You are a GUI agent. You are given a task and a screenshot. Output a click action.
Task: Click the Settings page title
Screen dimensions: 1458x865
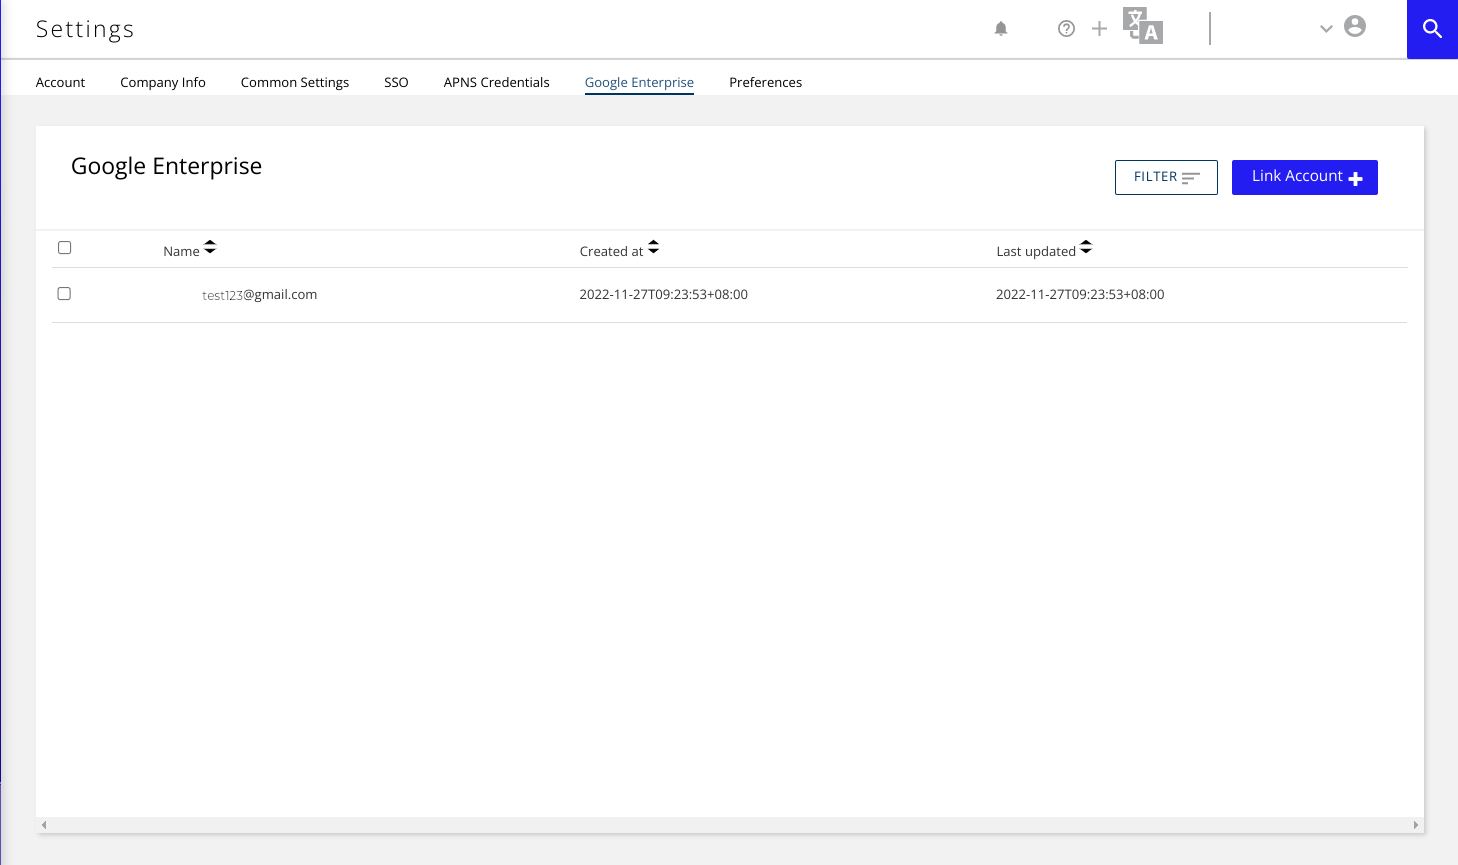point(85,29)
